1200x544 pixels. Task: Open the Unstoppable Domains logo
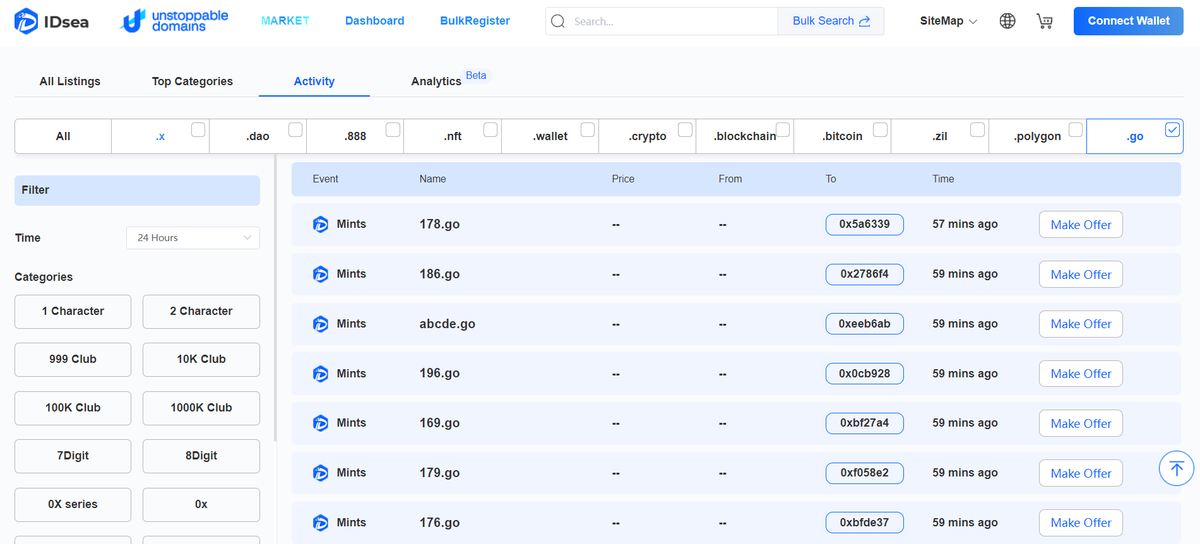[174, 21]
